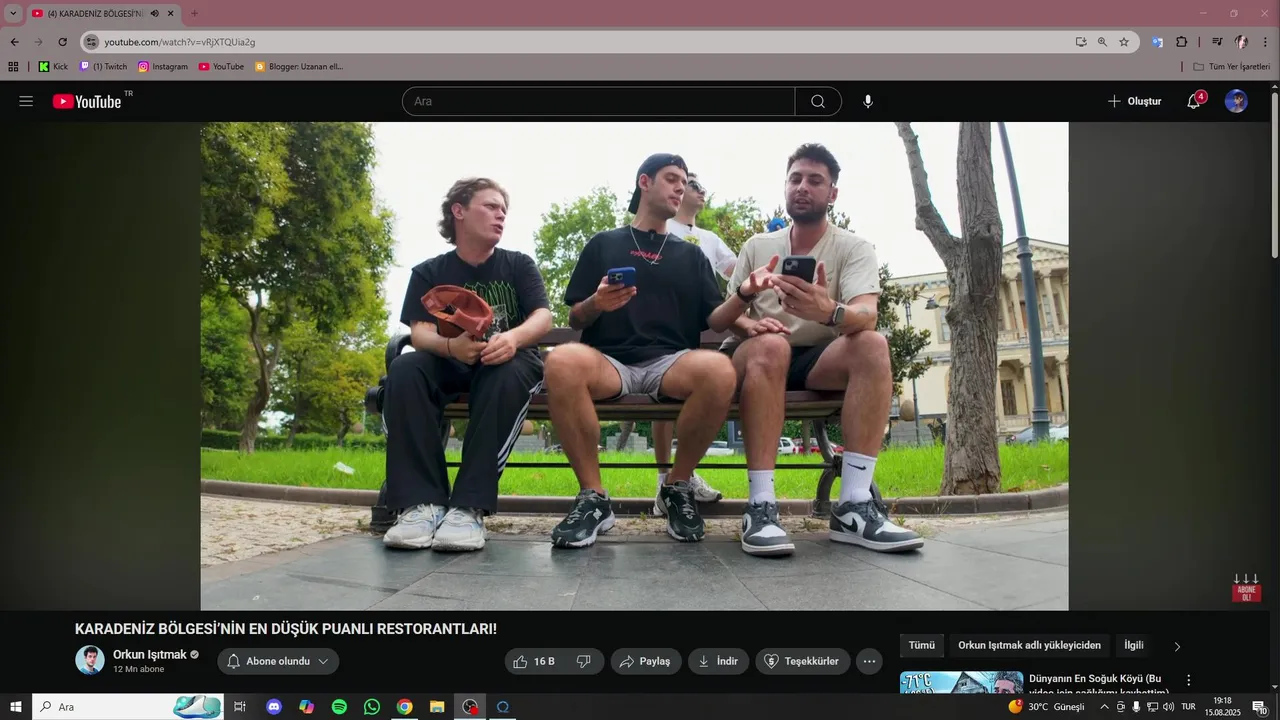Open Chrome from the taskbar
Screen dimensions: 1280x720
click(x=404, y=707)
